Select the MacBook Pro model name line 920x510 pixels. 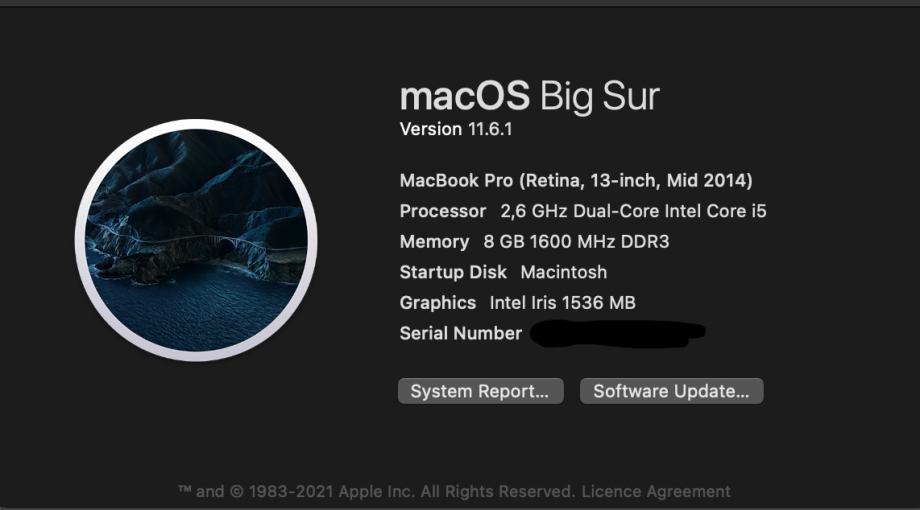576,181
